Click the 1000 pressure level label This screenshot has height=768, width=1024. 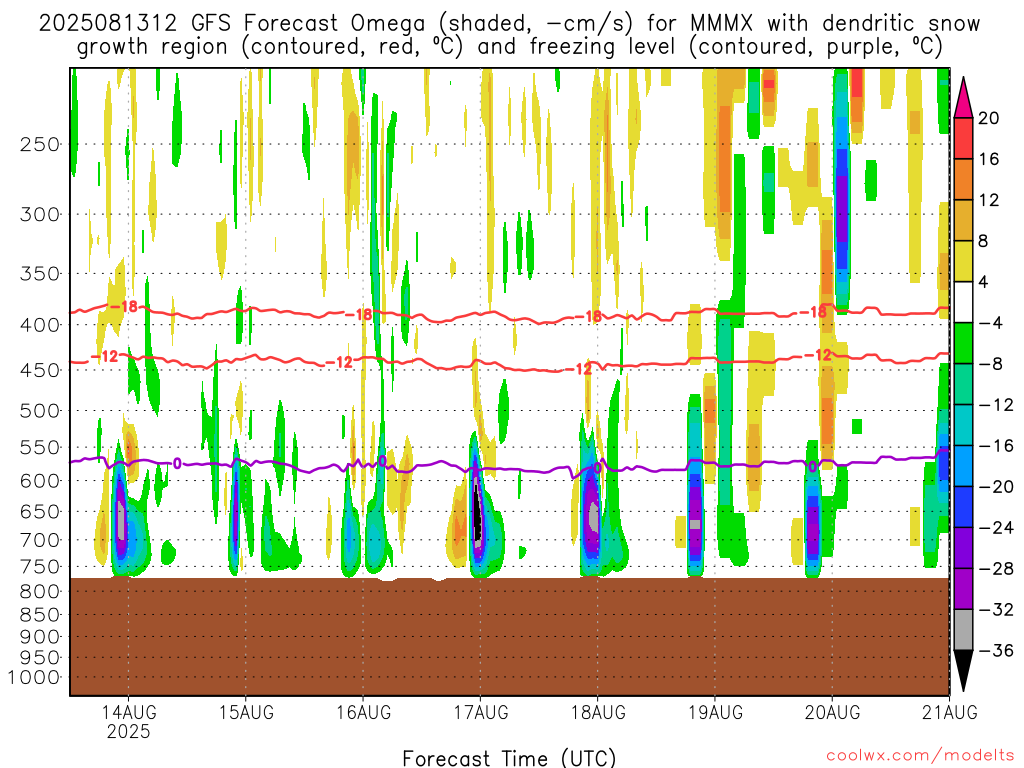coord(35,677)
